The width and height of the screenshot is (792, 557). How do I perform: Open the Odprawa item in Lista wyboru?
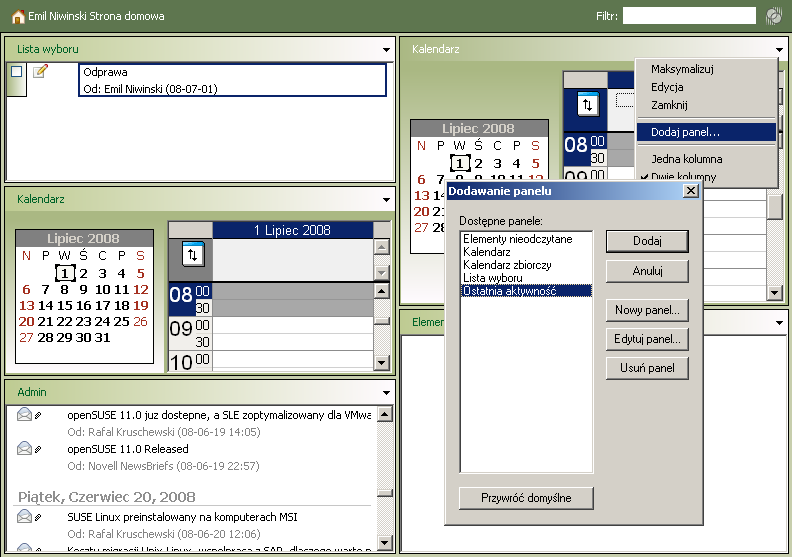pyautogui.click(x=232, y=80)
